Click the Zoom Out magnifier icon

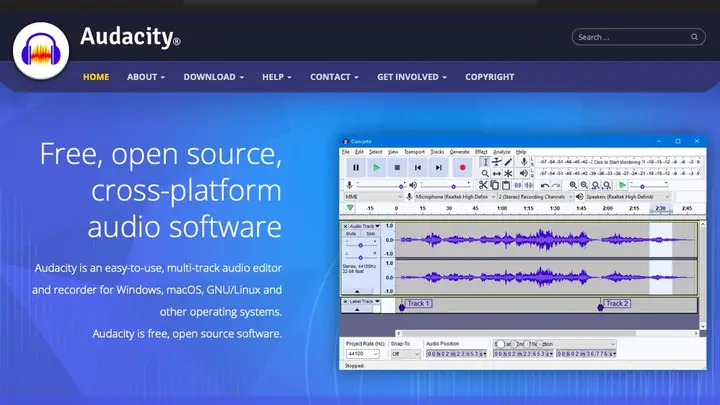tap(584, 185)
